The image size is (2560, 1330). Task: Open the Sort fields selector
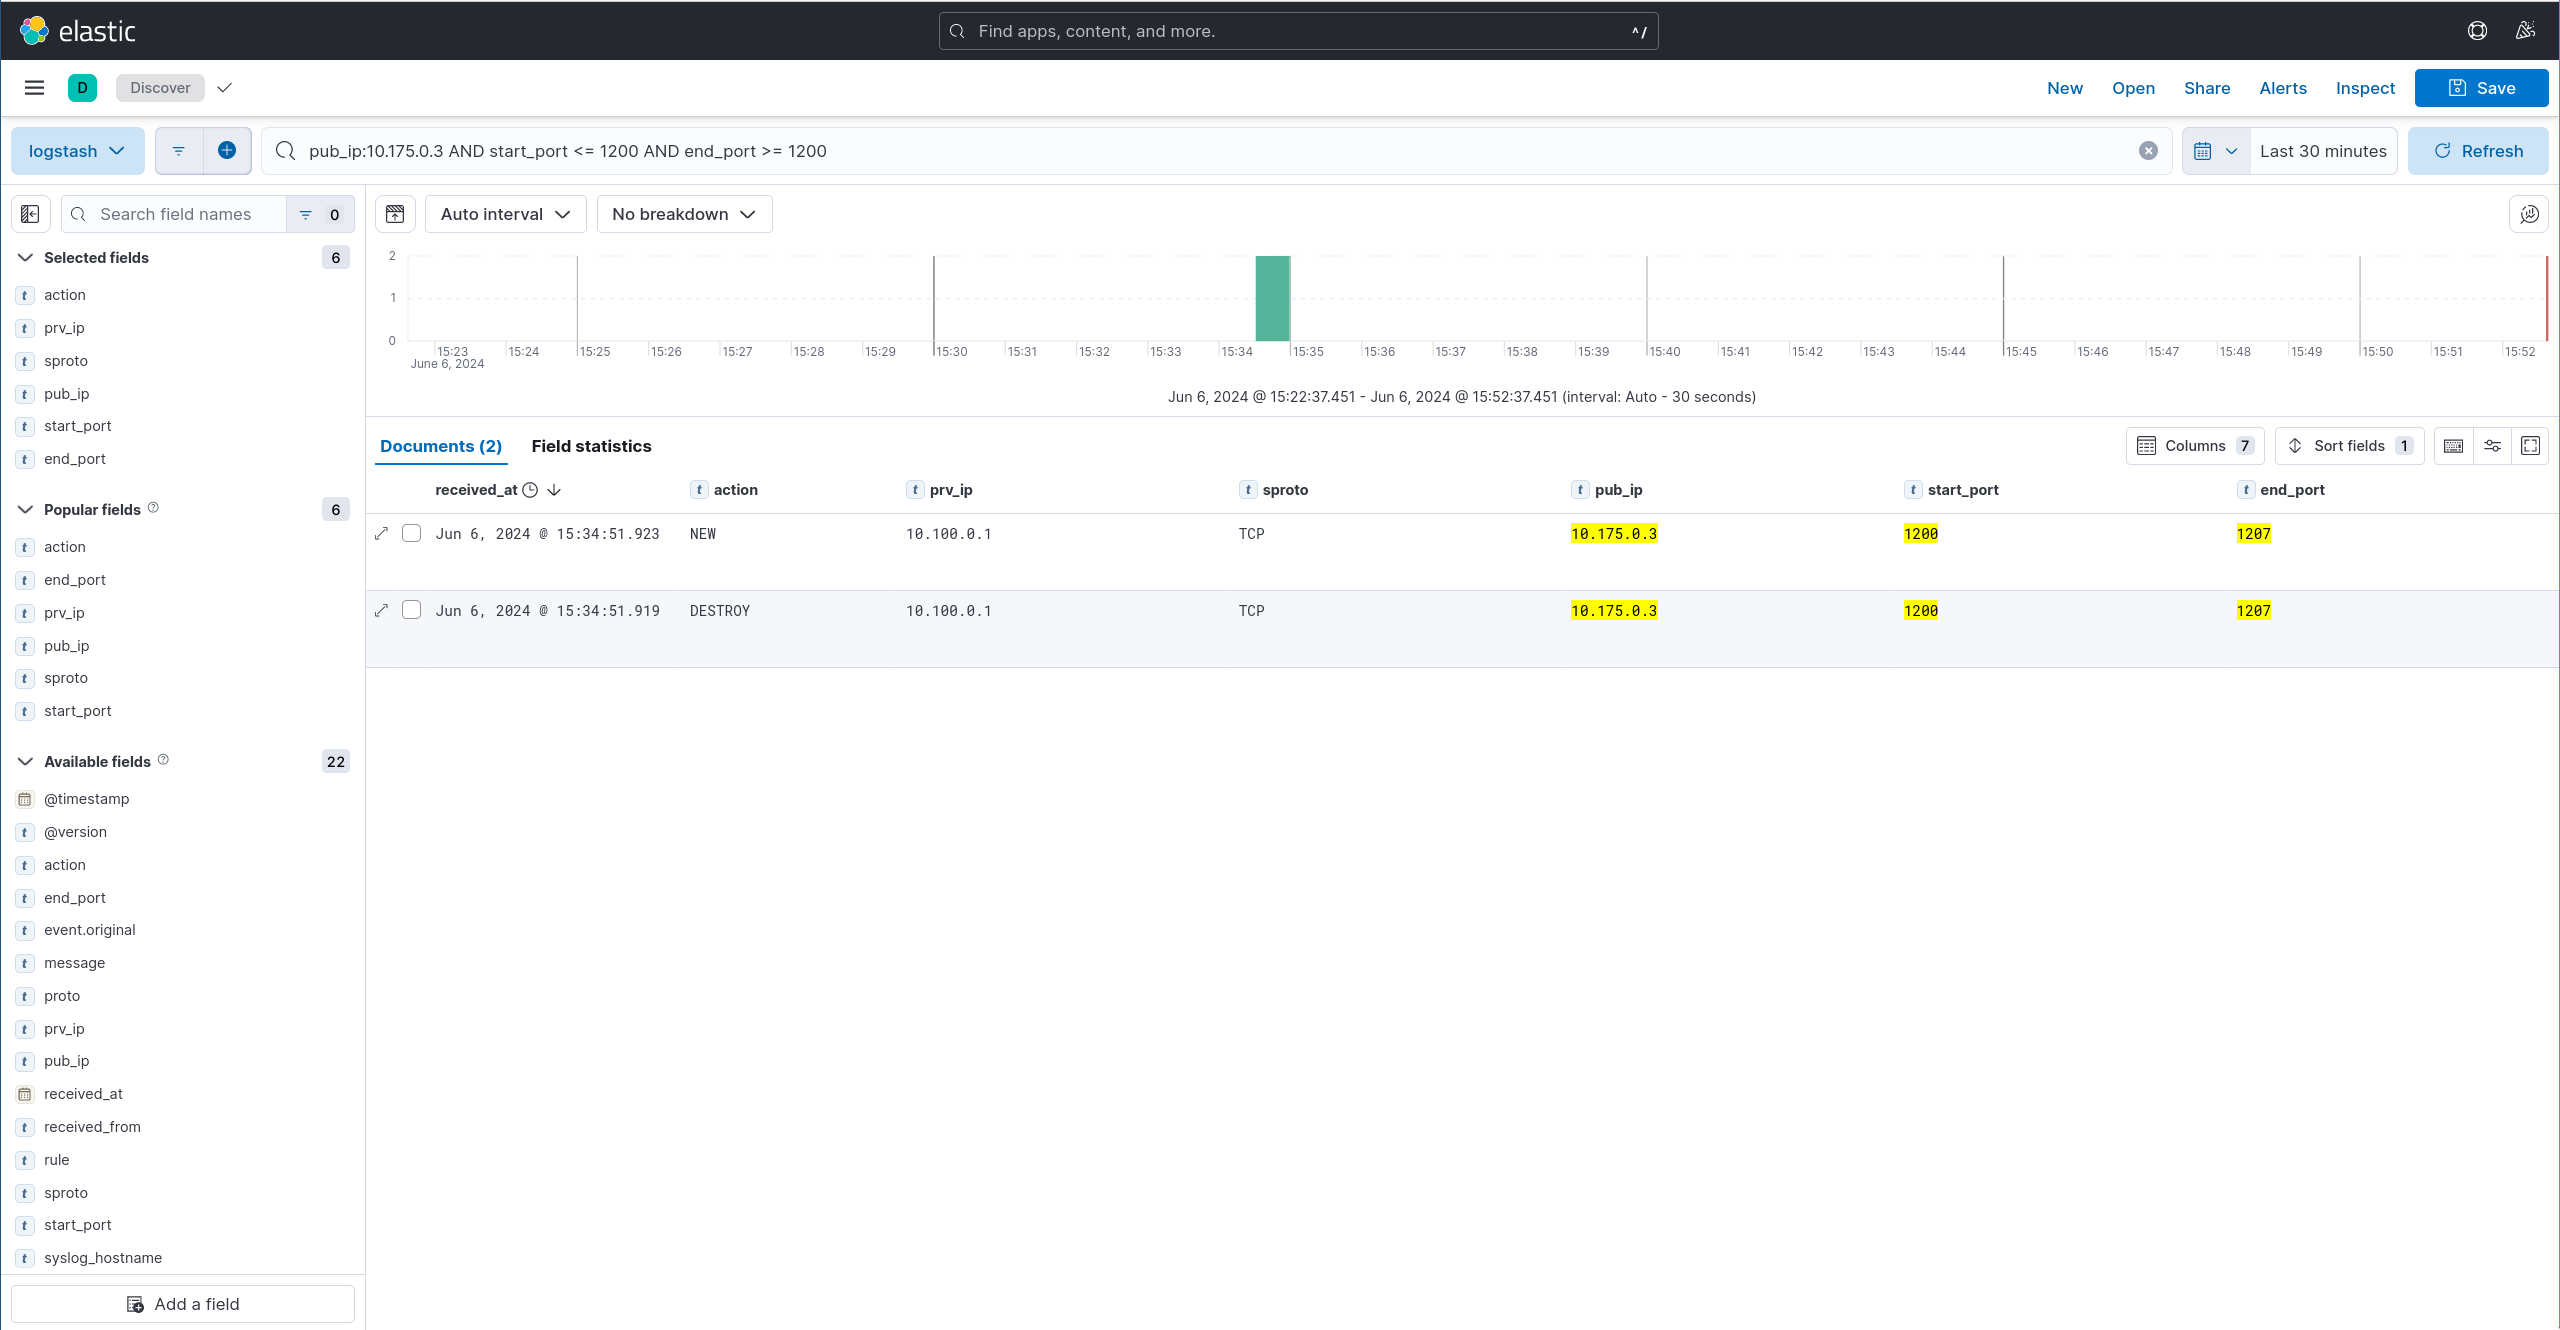point(2349,446)
